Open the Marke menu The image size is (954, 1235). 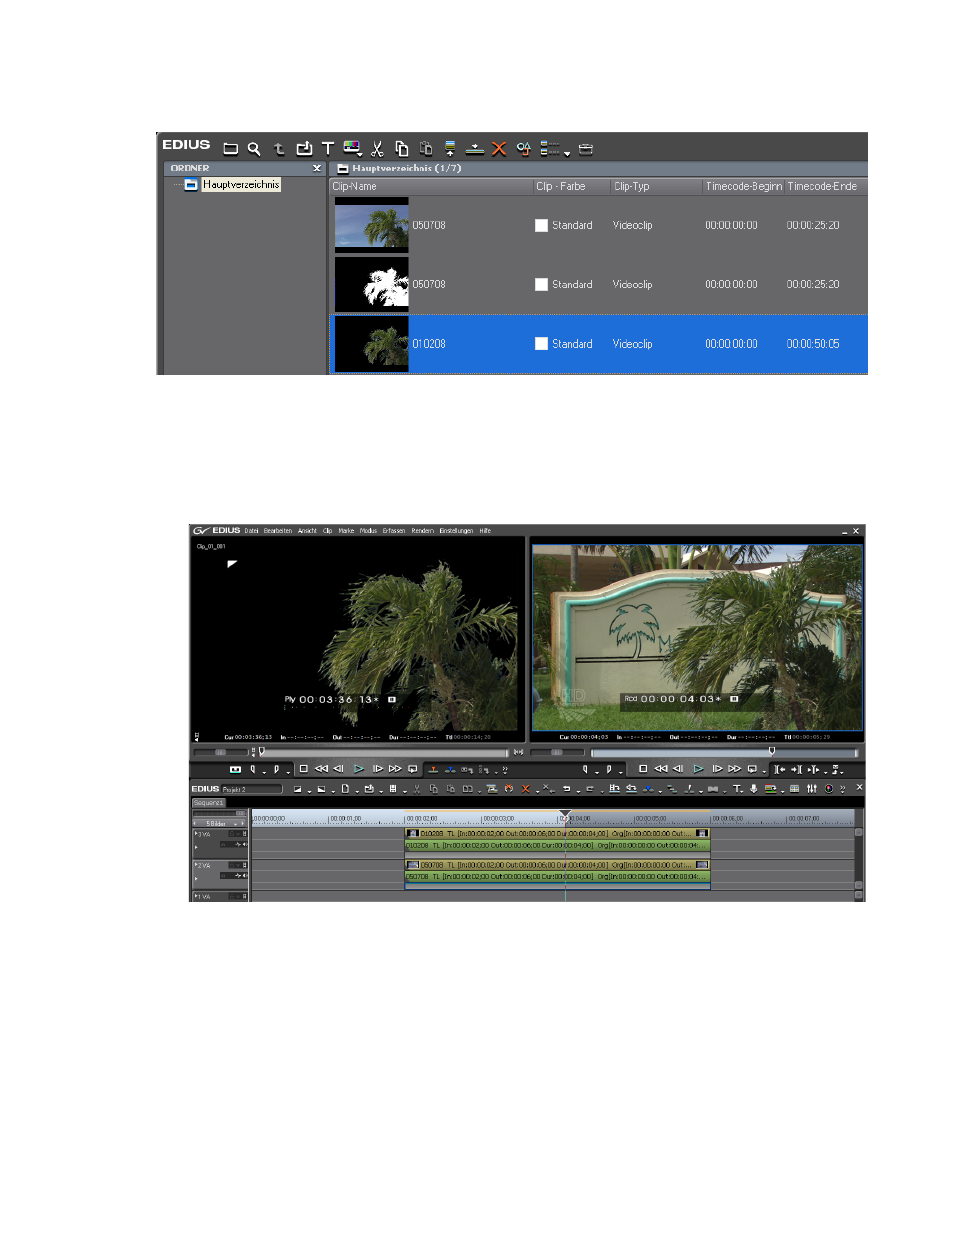click(346, 531)
